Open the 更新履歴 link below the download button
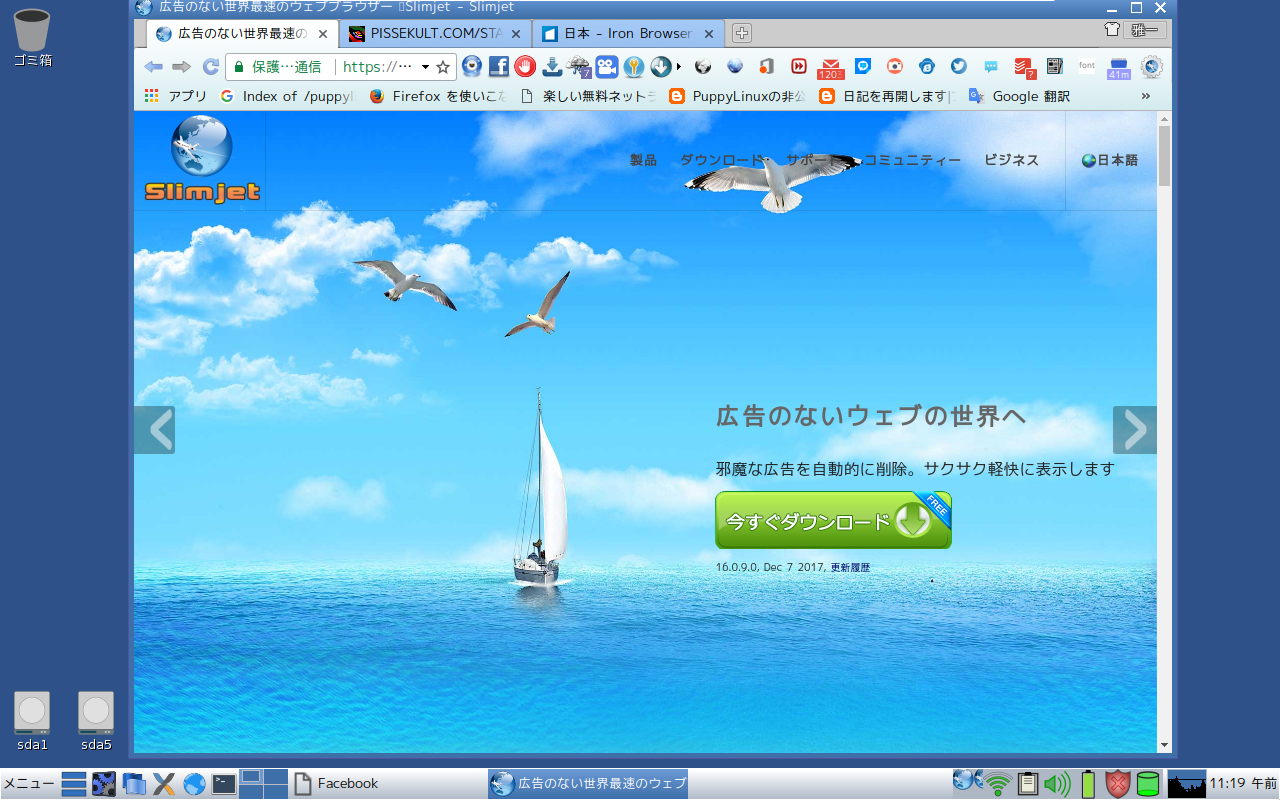The image size is (1280, 800). pyautogui.click(x=851, y=568)
